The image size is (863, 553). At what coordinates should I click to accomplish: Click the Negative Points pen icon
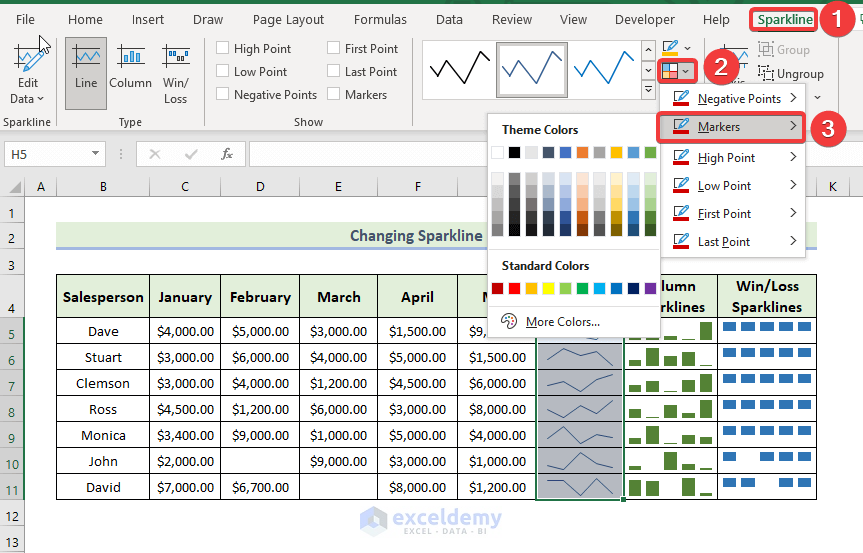[x=681, y=99]
